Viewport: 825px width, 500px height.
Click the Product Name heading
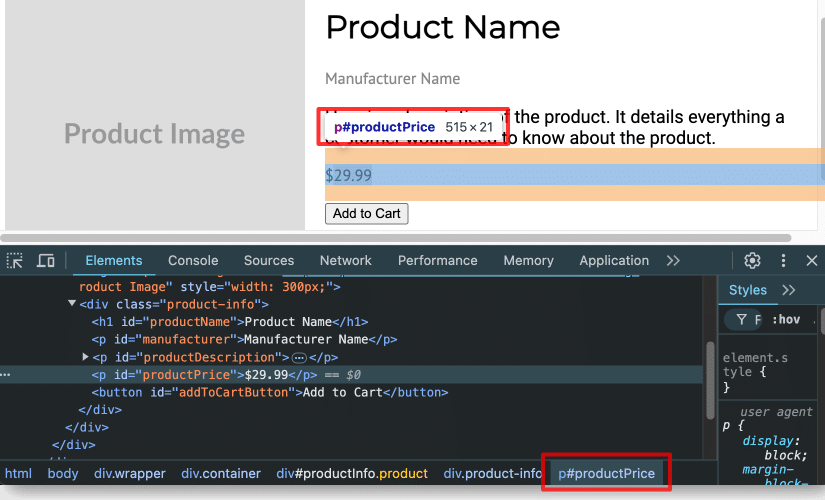tap(443, 27)
